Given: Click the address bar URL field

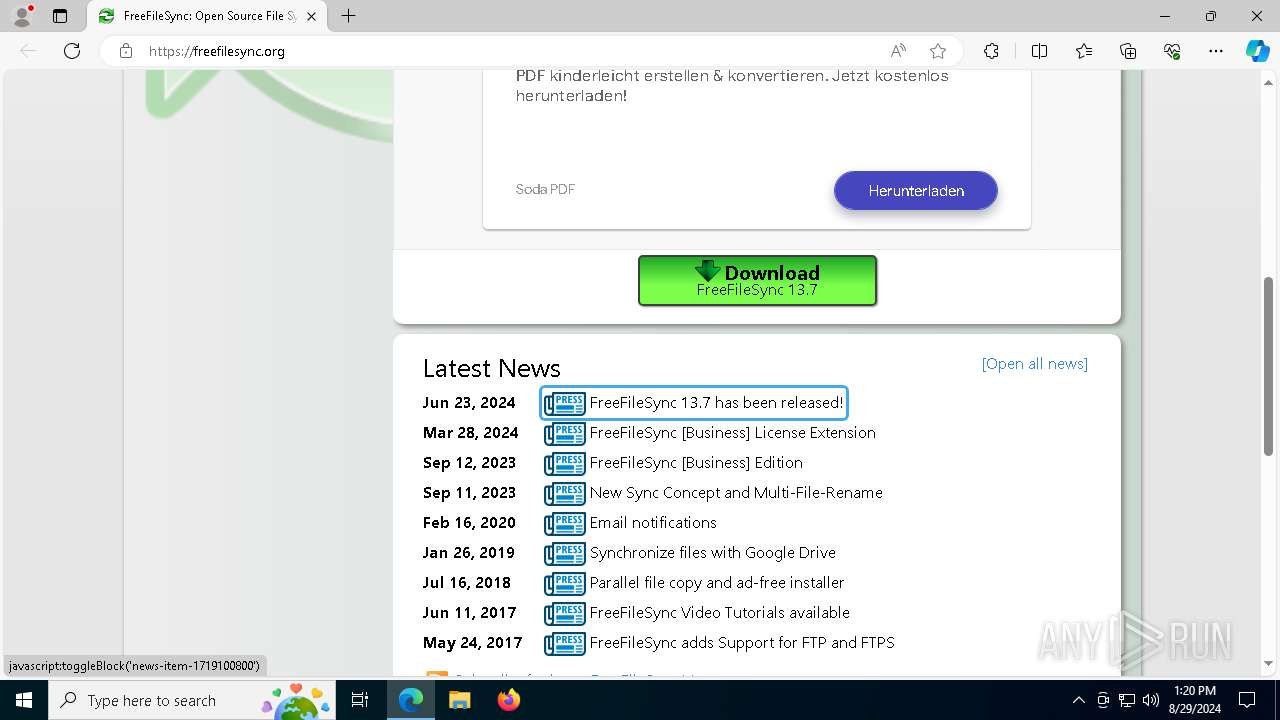Looking at the screenshot, I should (510, 51).
